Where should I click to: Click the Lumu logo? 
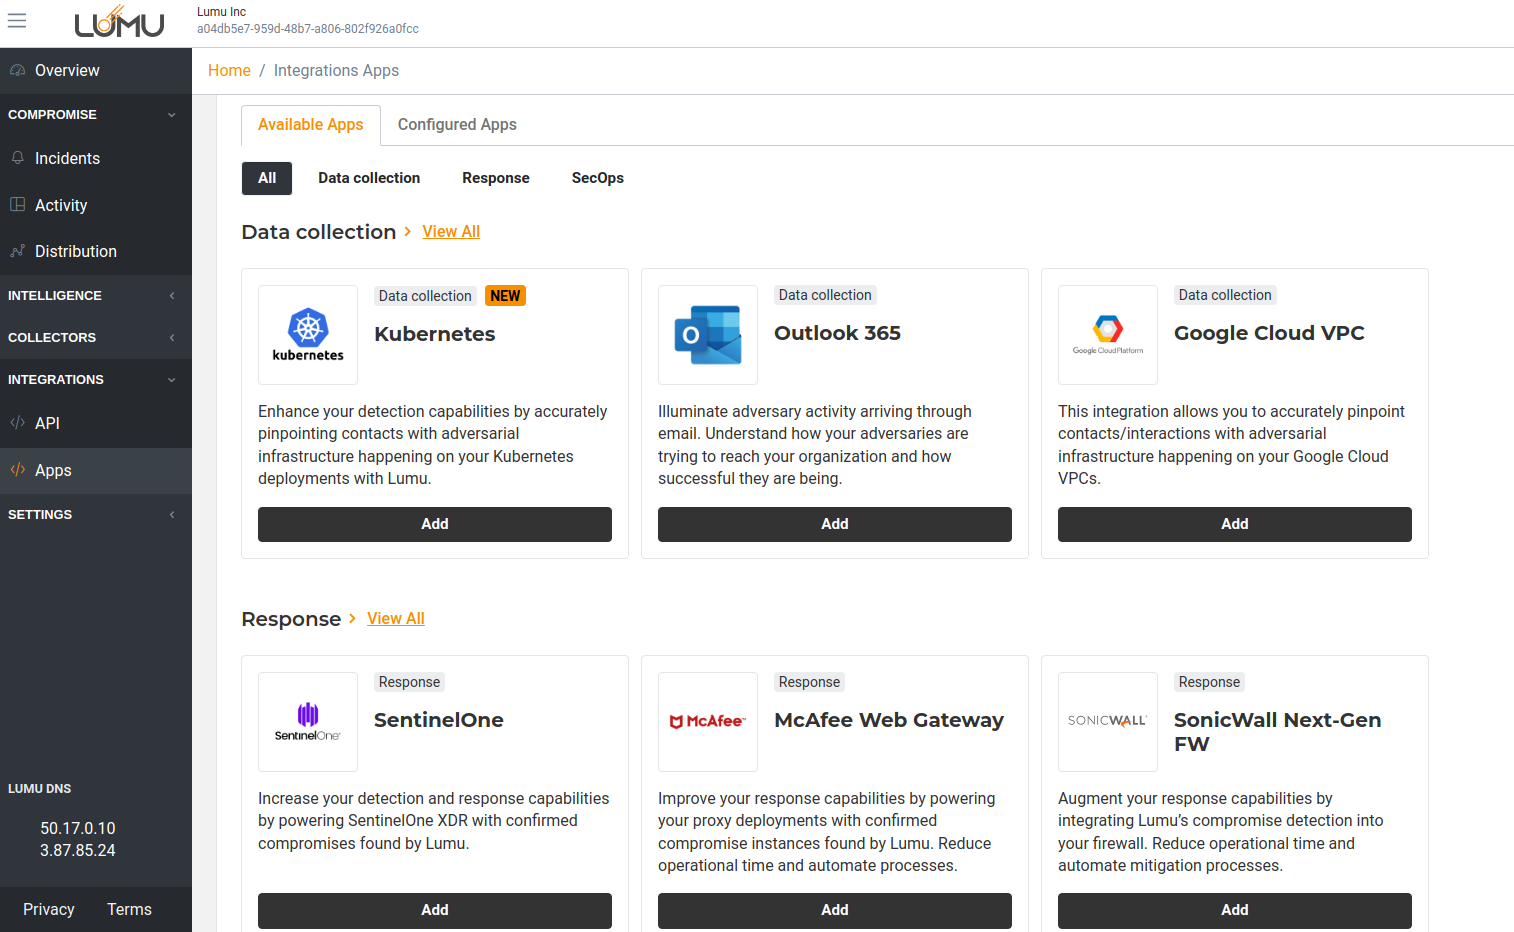[x=119, y=22]
